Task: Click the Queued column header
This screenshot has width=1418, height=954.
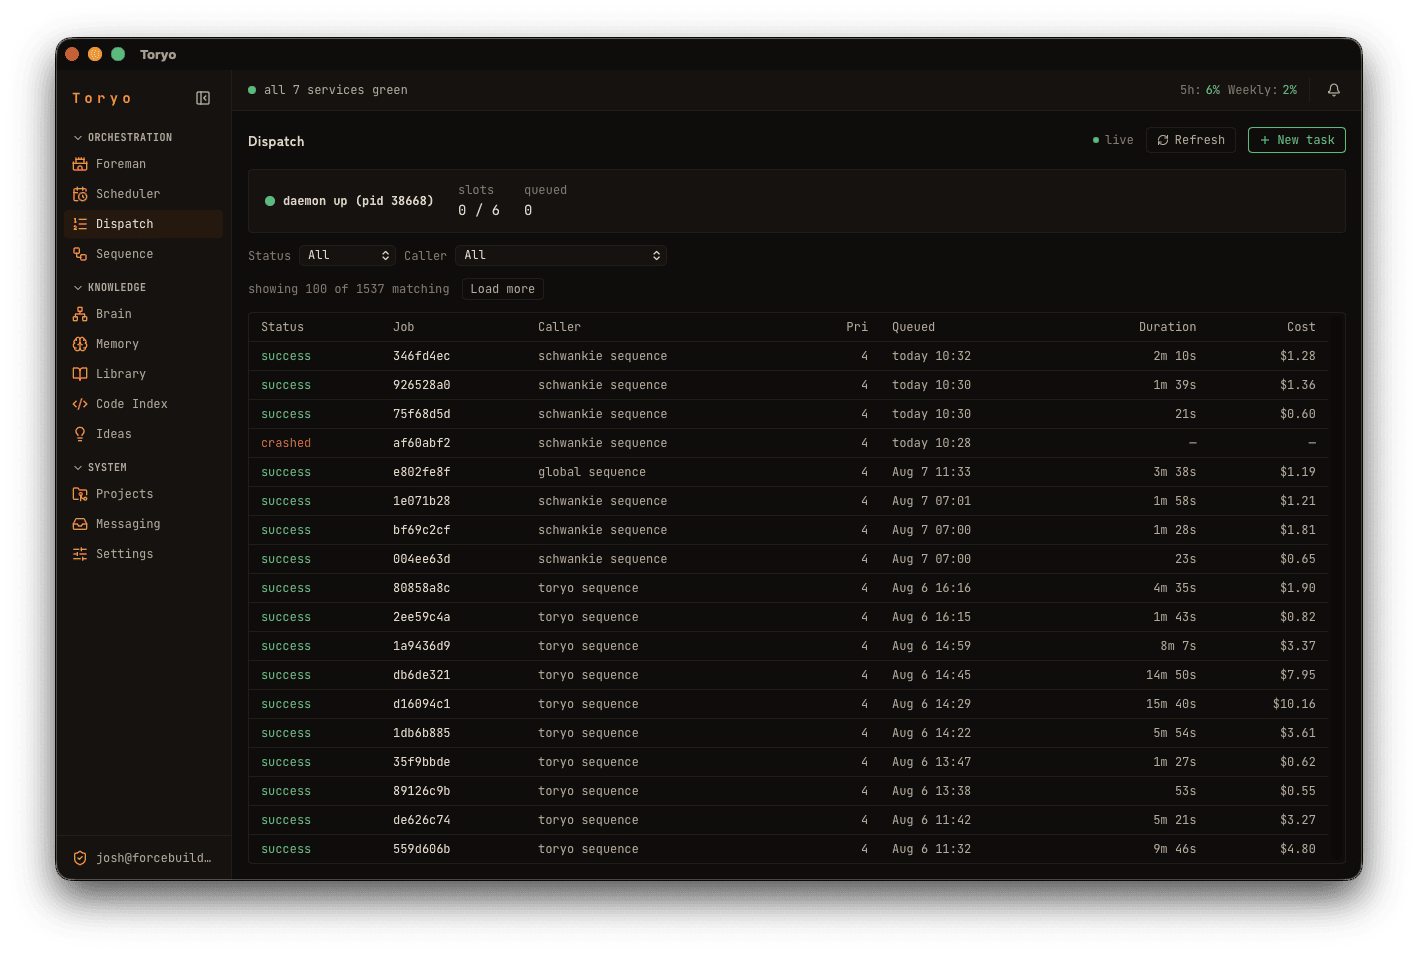Action: point(914,327)
